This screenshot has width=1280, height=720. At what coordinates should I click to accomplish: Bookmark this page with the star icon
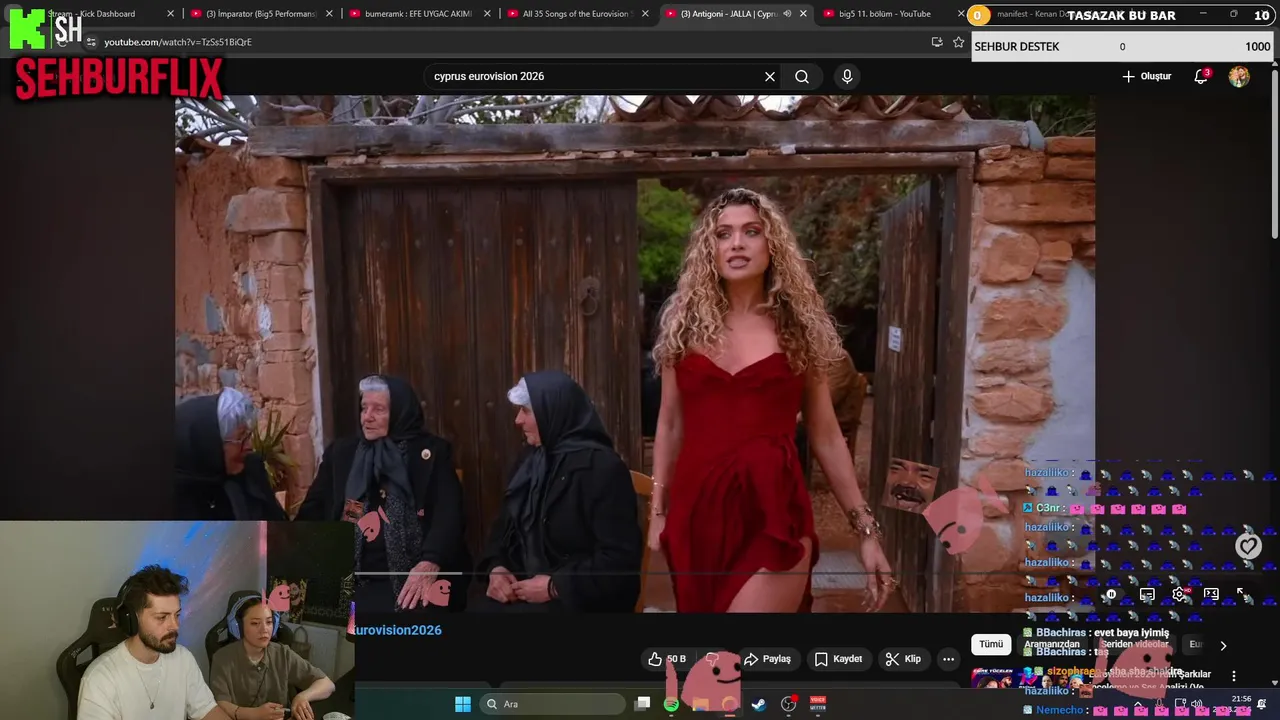tap(958, 42)
